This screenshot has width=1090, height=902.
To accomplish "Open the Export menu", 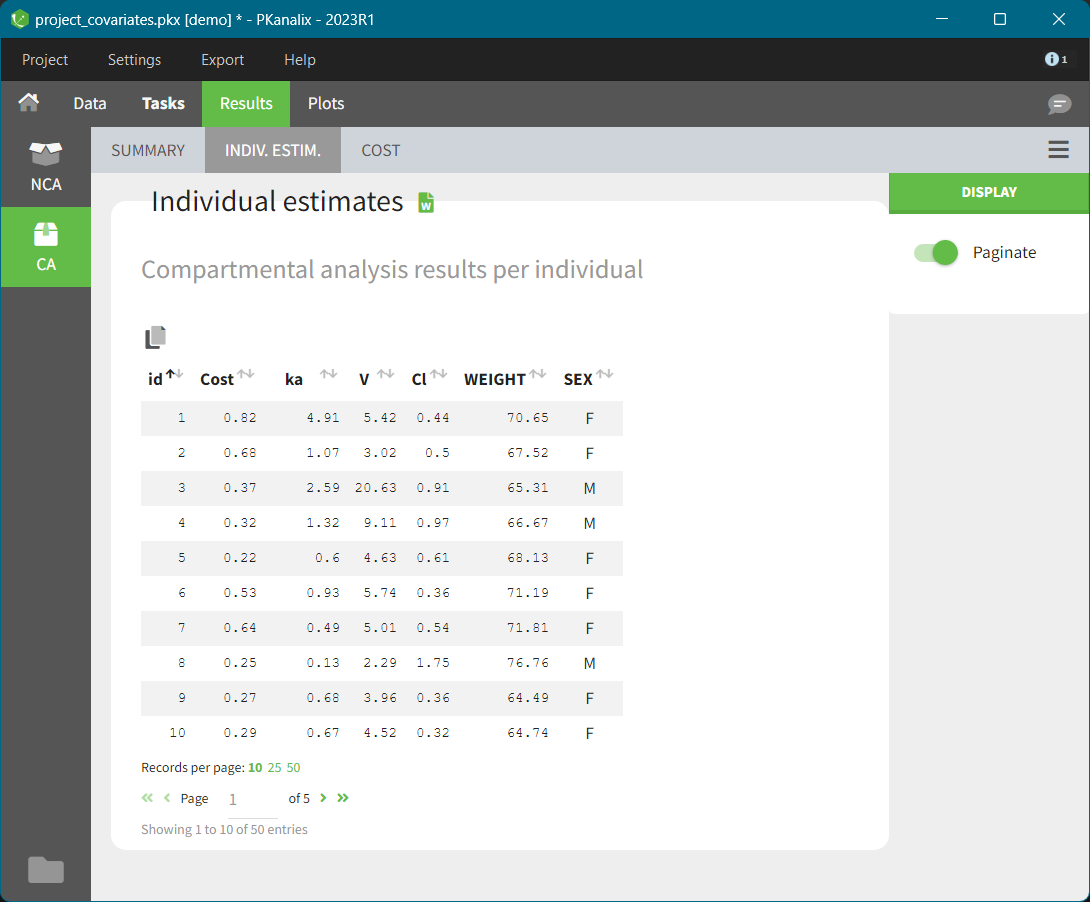I will point(222,60).
